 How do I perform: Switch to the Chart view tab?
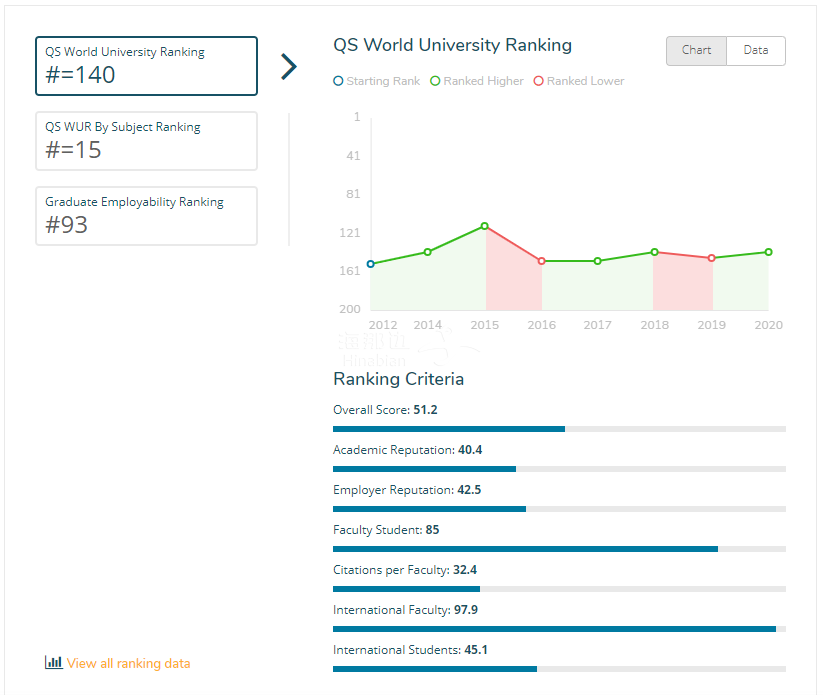click(x=697, y=51)
